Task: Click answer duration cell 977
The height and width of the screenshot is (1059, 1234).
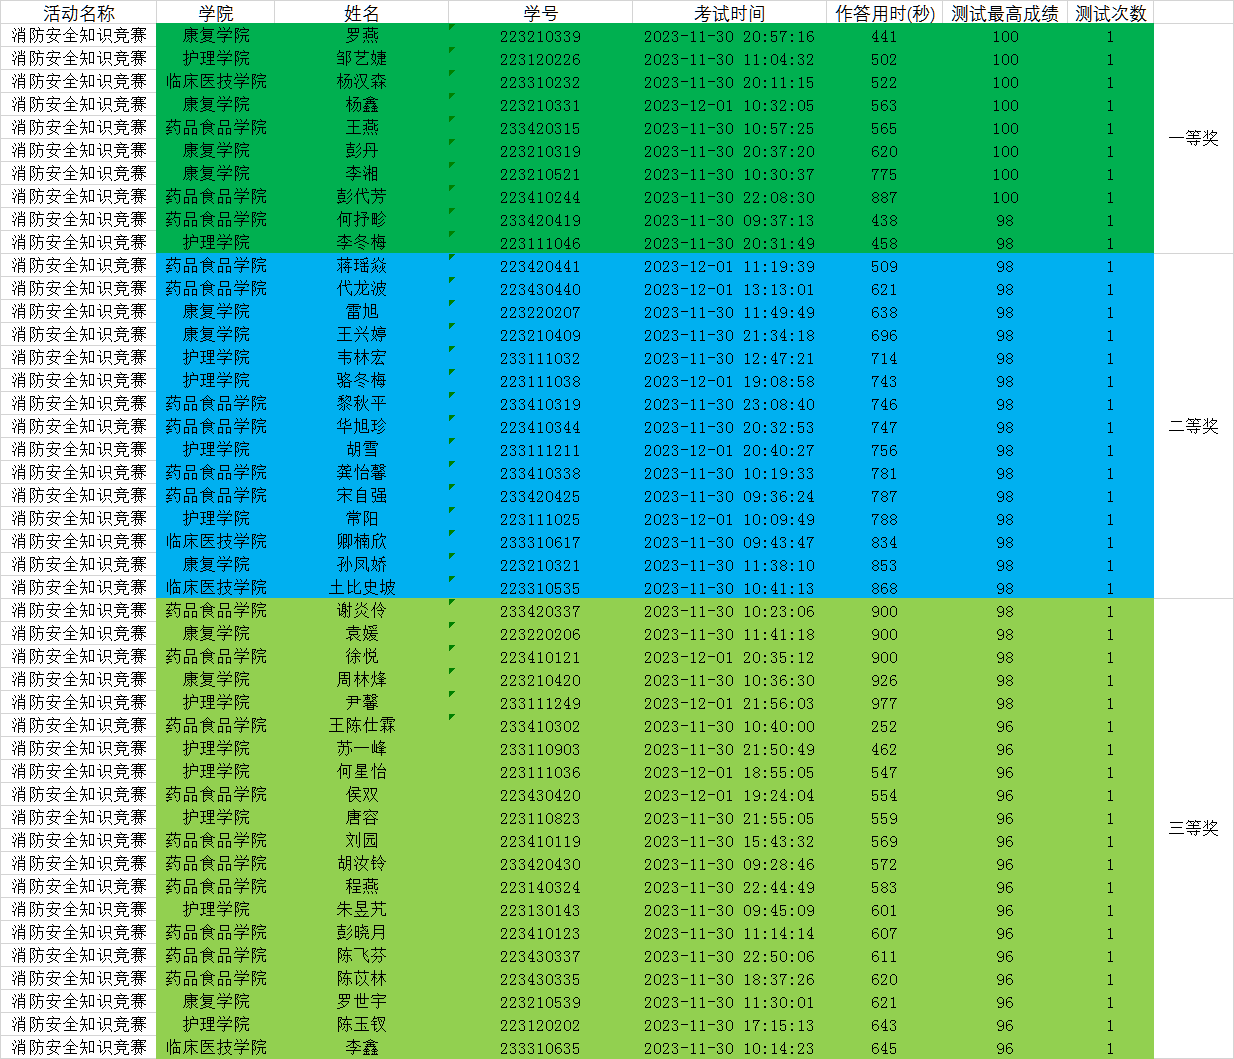Action: [884, 703]
